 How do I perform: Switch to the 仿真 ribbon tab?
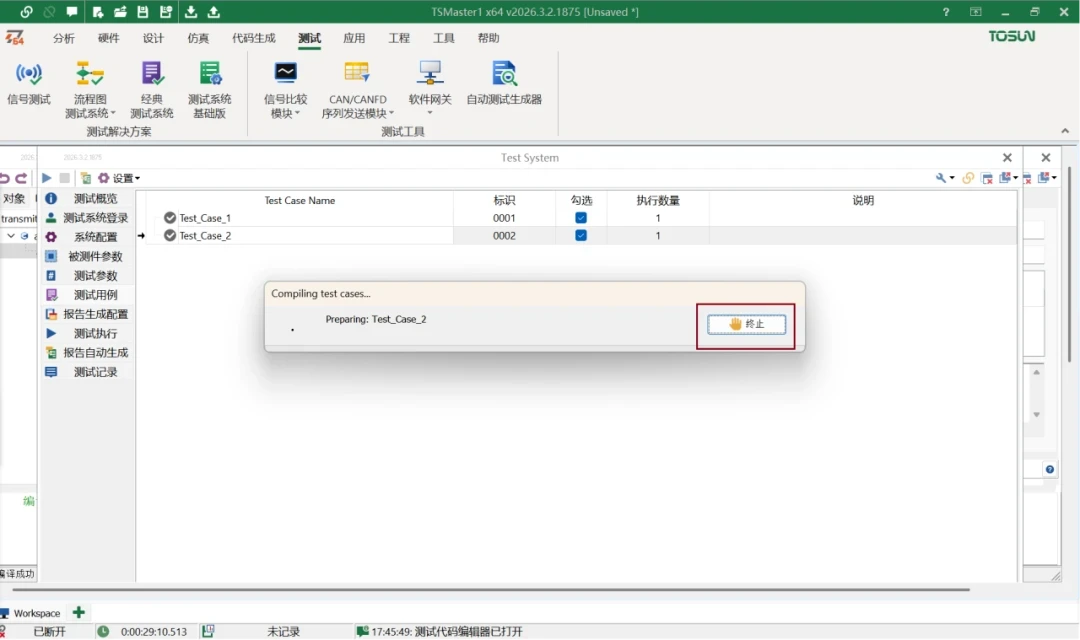(197, 38)
